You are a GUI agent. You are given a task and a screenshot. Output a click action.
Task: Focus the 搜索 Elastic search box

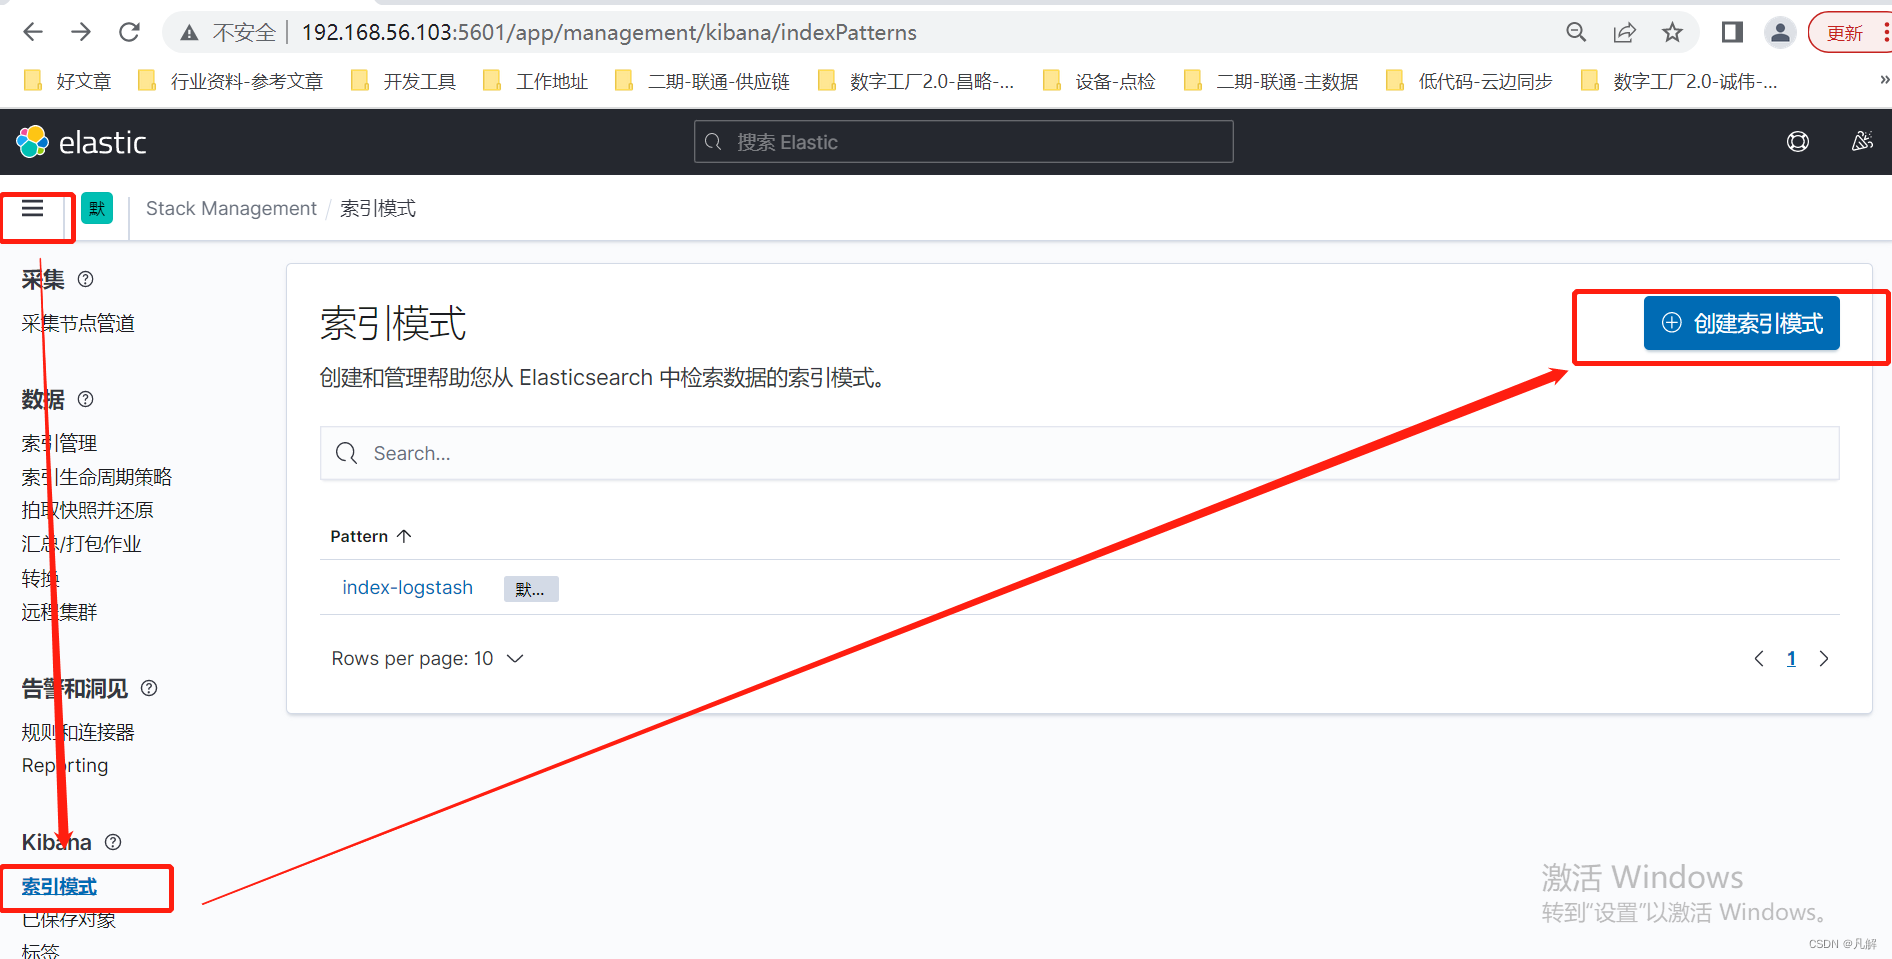click(x=963, y=142)
